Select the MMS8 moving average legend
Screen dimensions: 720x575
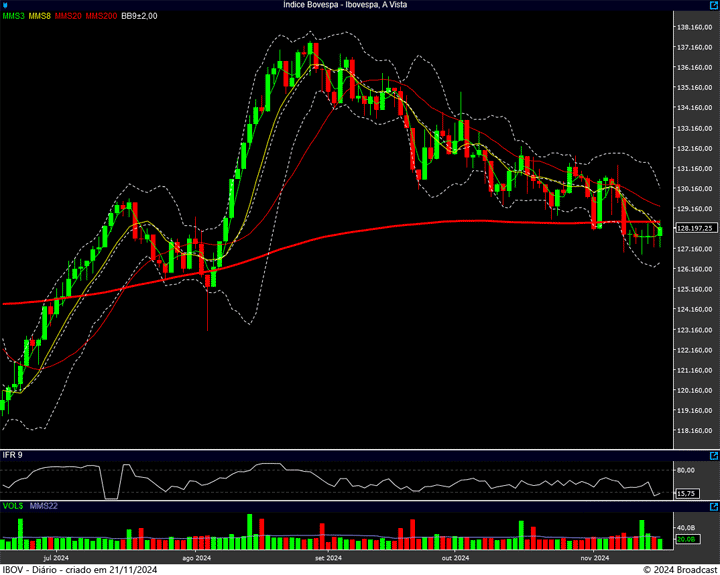[x=41, y=16]
